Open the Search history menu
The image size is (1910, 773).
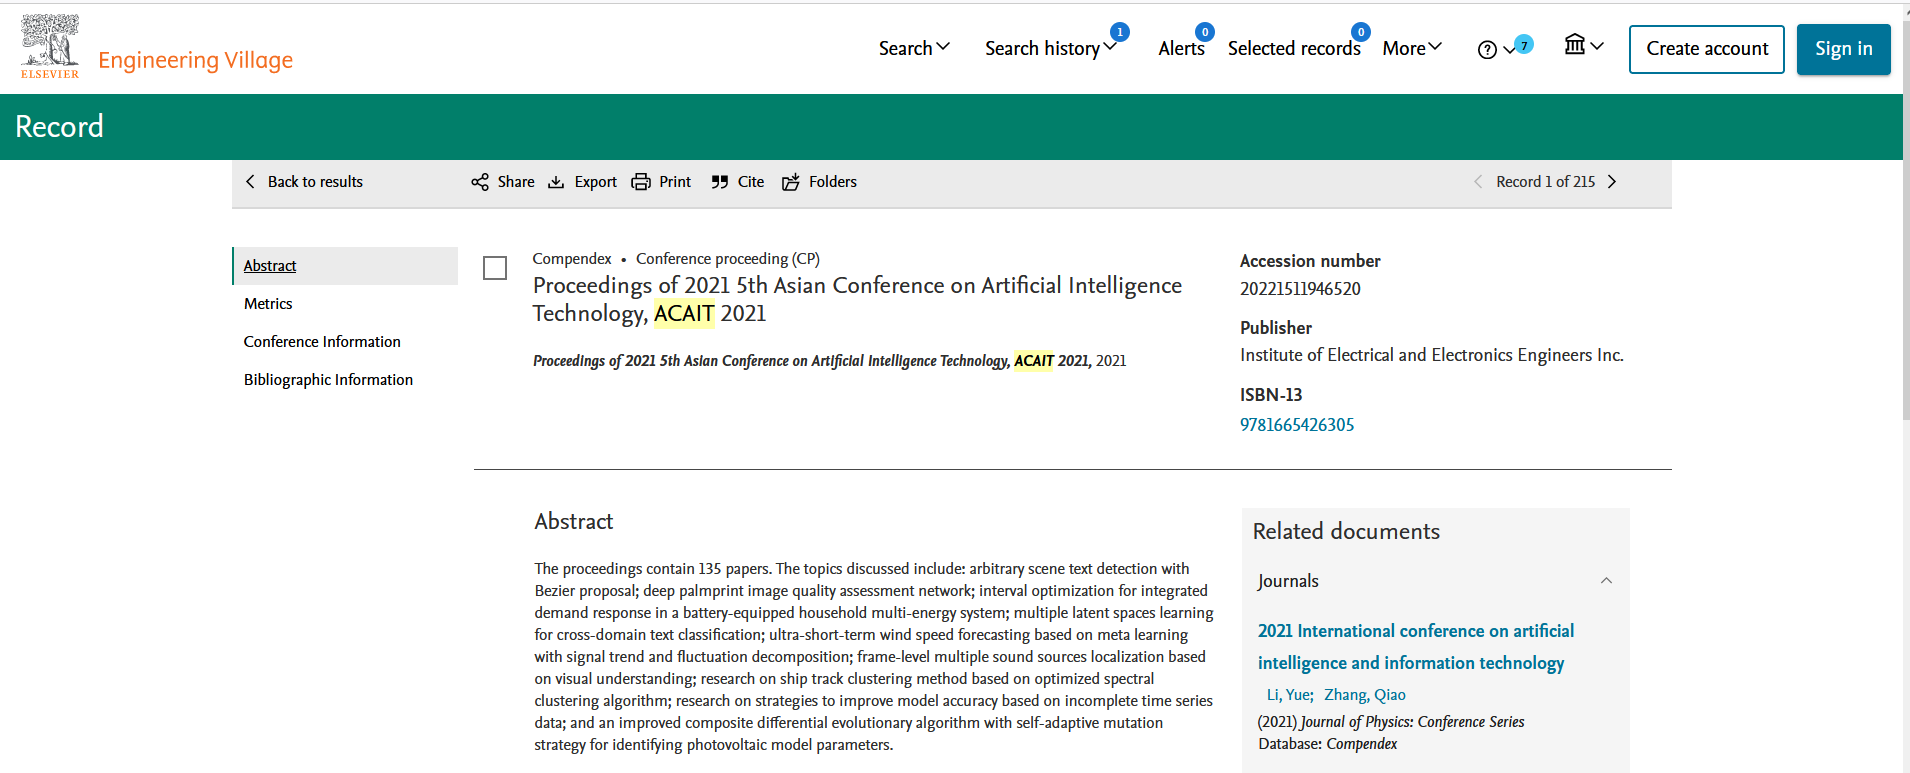point(1050,48)
